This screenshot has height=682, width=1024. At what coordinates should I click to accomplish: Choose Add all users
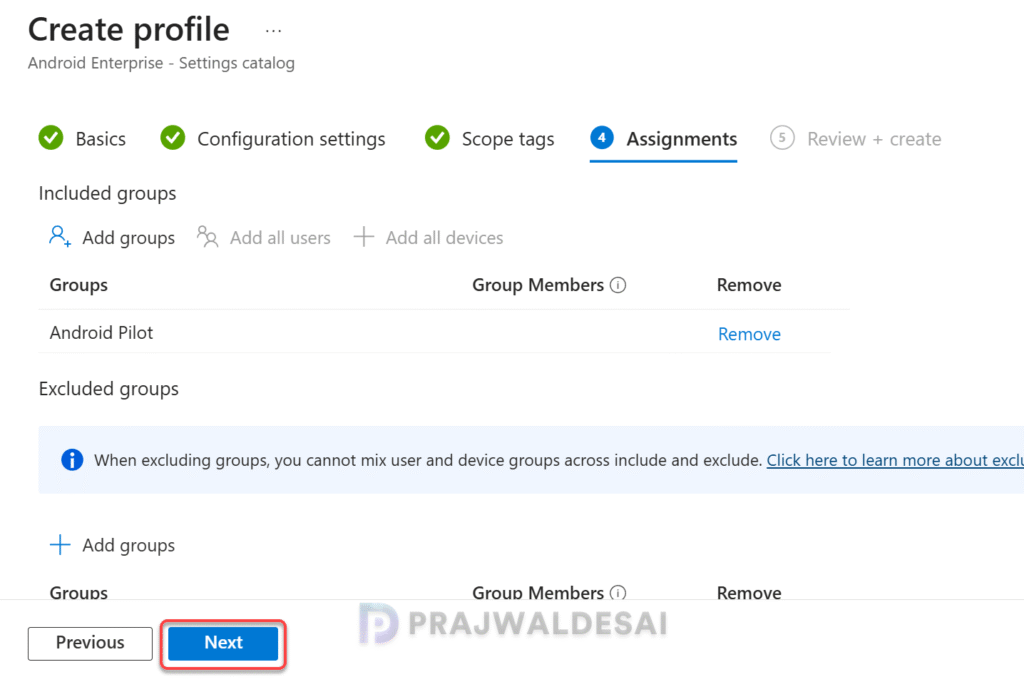point(264,237)
